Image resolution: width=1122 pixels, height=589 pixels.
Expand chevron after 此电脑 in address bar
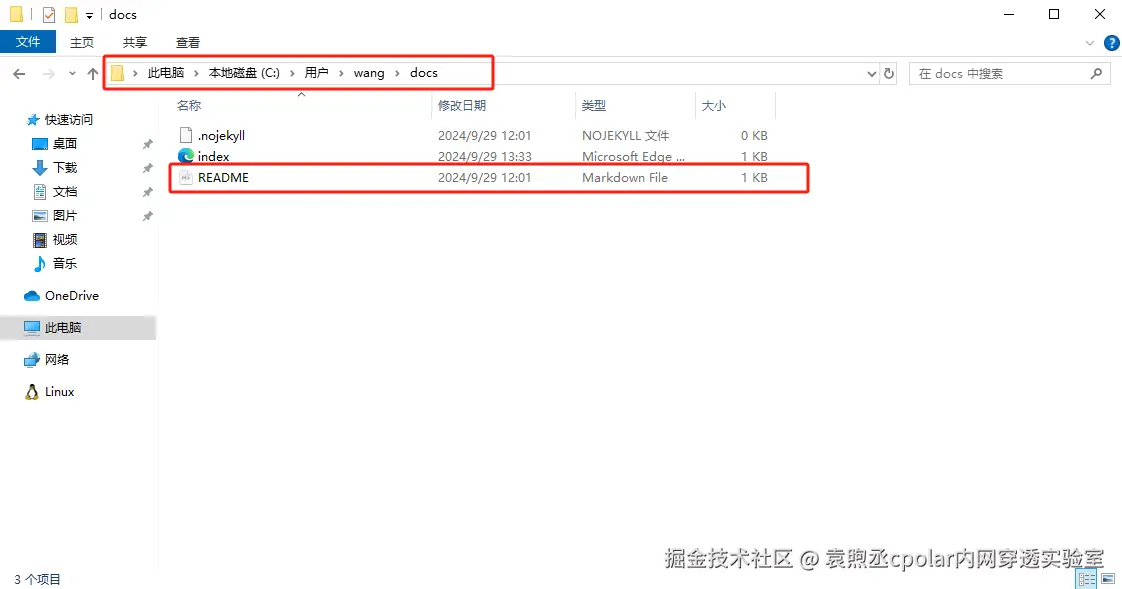click(196, 73)
